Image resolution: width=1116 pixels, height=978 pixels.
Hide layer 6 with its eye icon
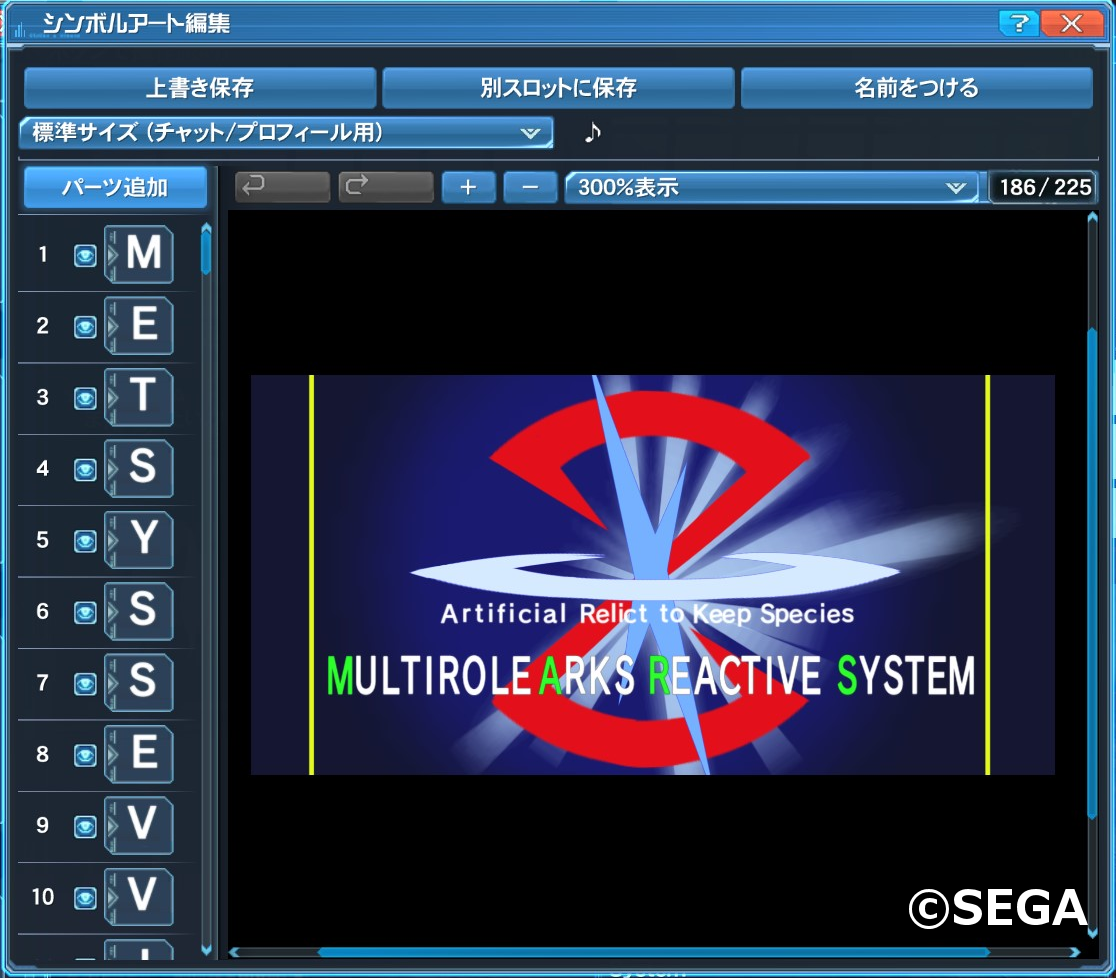pyautogui.click(x=85, y=613)
